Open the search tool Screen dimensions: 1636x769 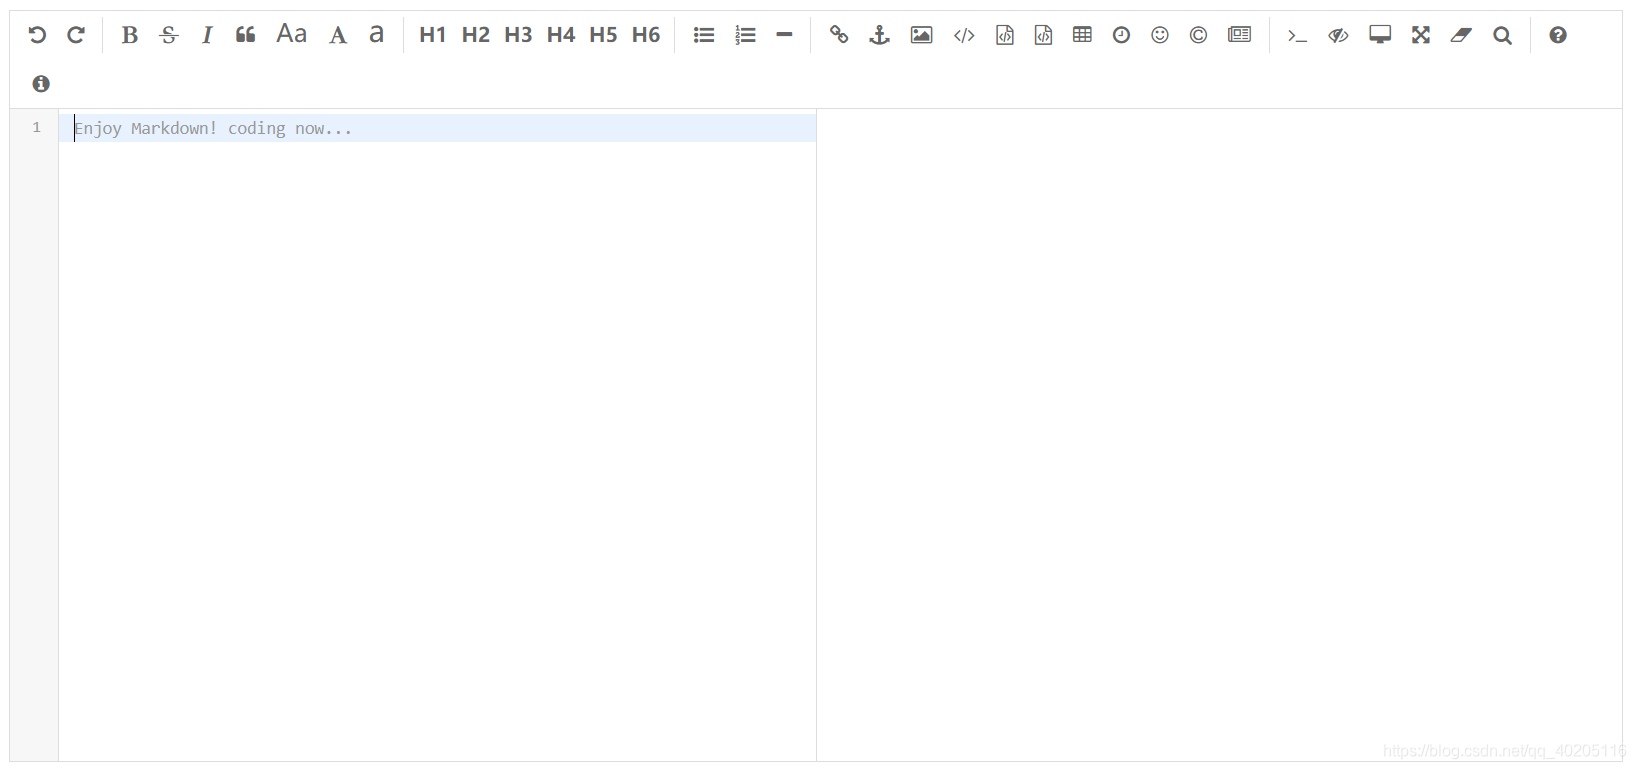pos(1502,35)
